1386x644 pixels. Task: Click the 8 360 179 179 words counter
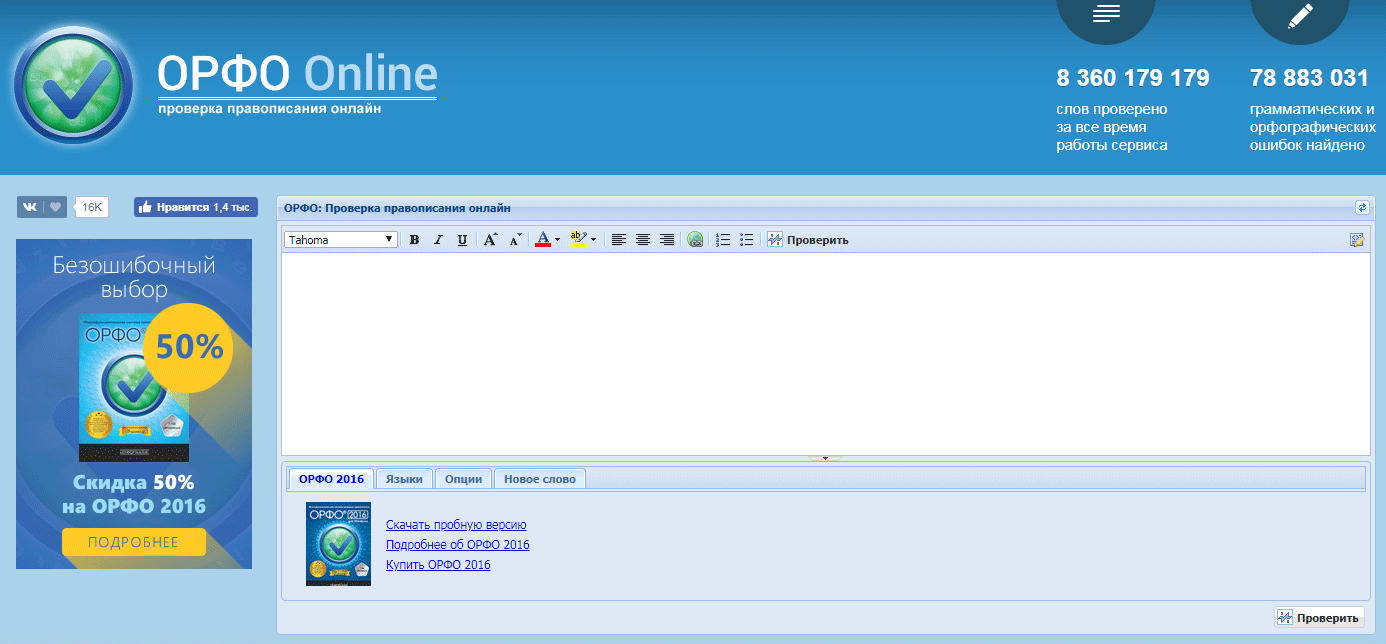pyautogui.click(x=1133, y=78)
